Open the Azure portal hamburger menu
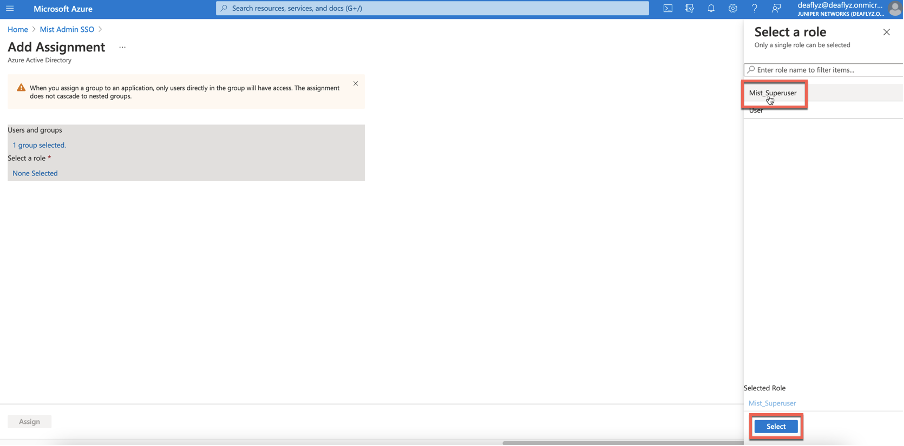Image resolution: width=904 pixels, height=446 pixels. click(x=11, y=8)
